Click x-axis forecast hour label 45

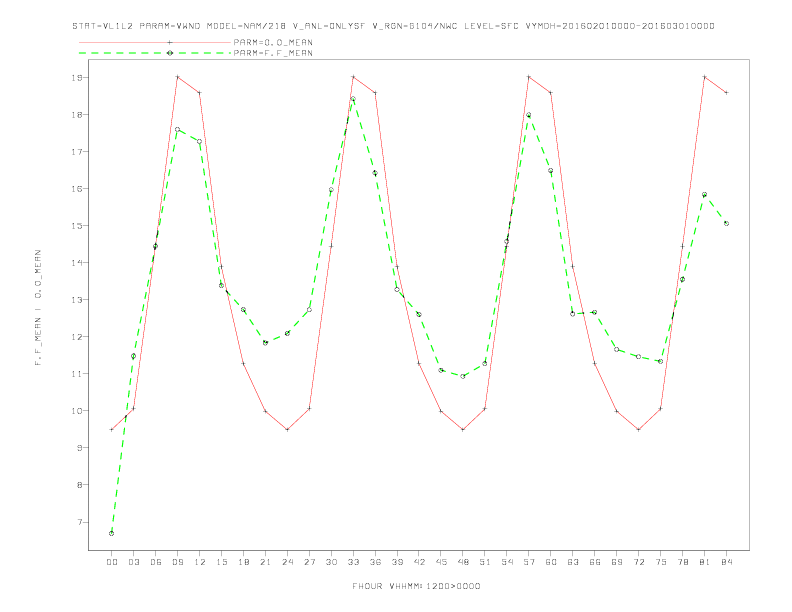pos(441,562)
